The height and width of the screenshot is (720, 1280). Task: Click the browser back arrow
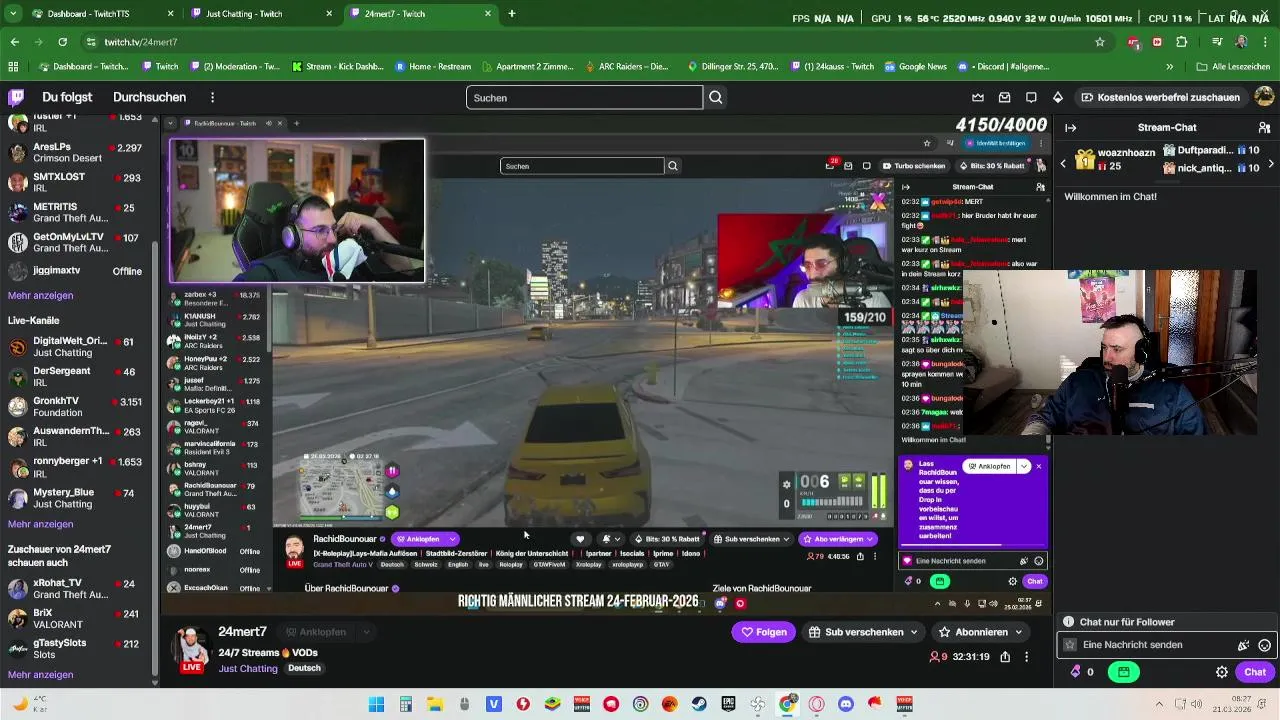click(x=15, y=42)
